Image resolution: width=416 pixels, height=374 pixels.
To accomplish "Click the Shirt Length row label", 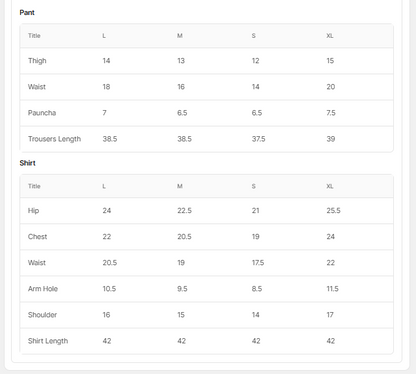I will coord(48,341).
